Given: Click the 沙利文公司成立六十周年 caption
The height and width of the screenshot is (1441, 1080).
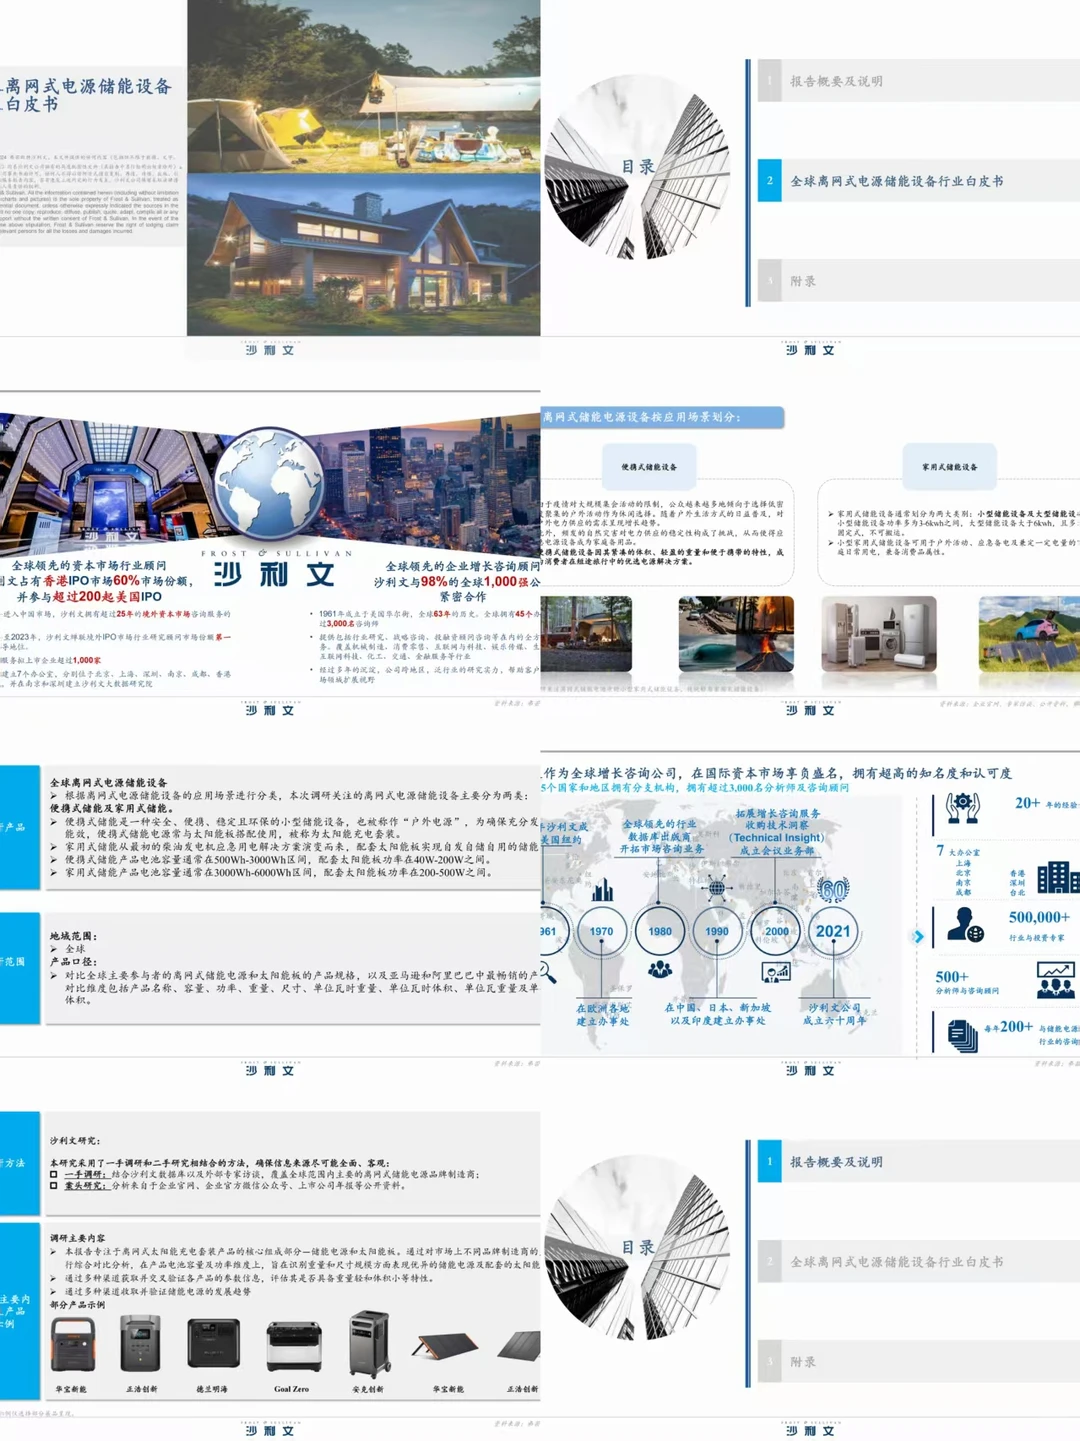Looking at the screenshot, I should (834, 1014).
